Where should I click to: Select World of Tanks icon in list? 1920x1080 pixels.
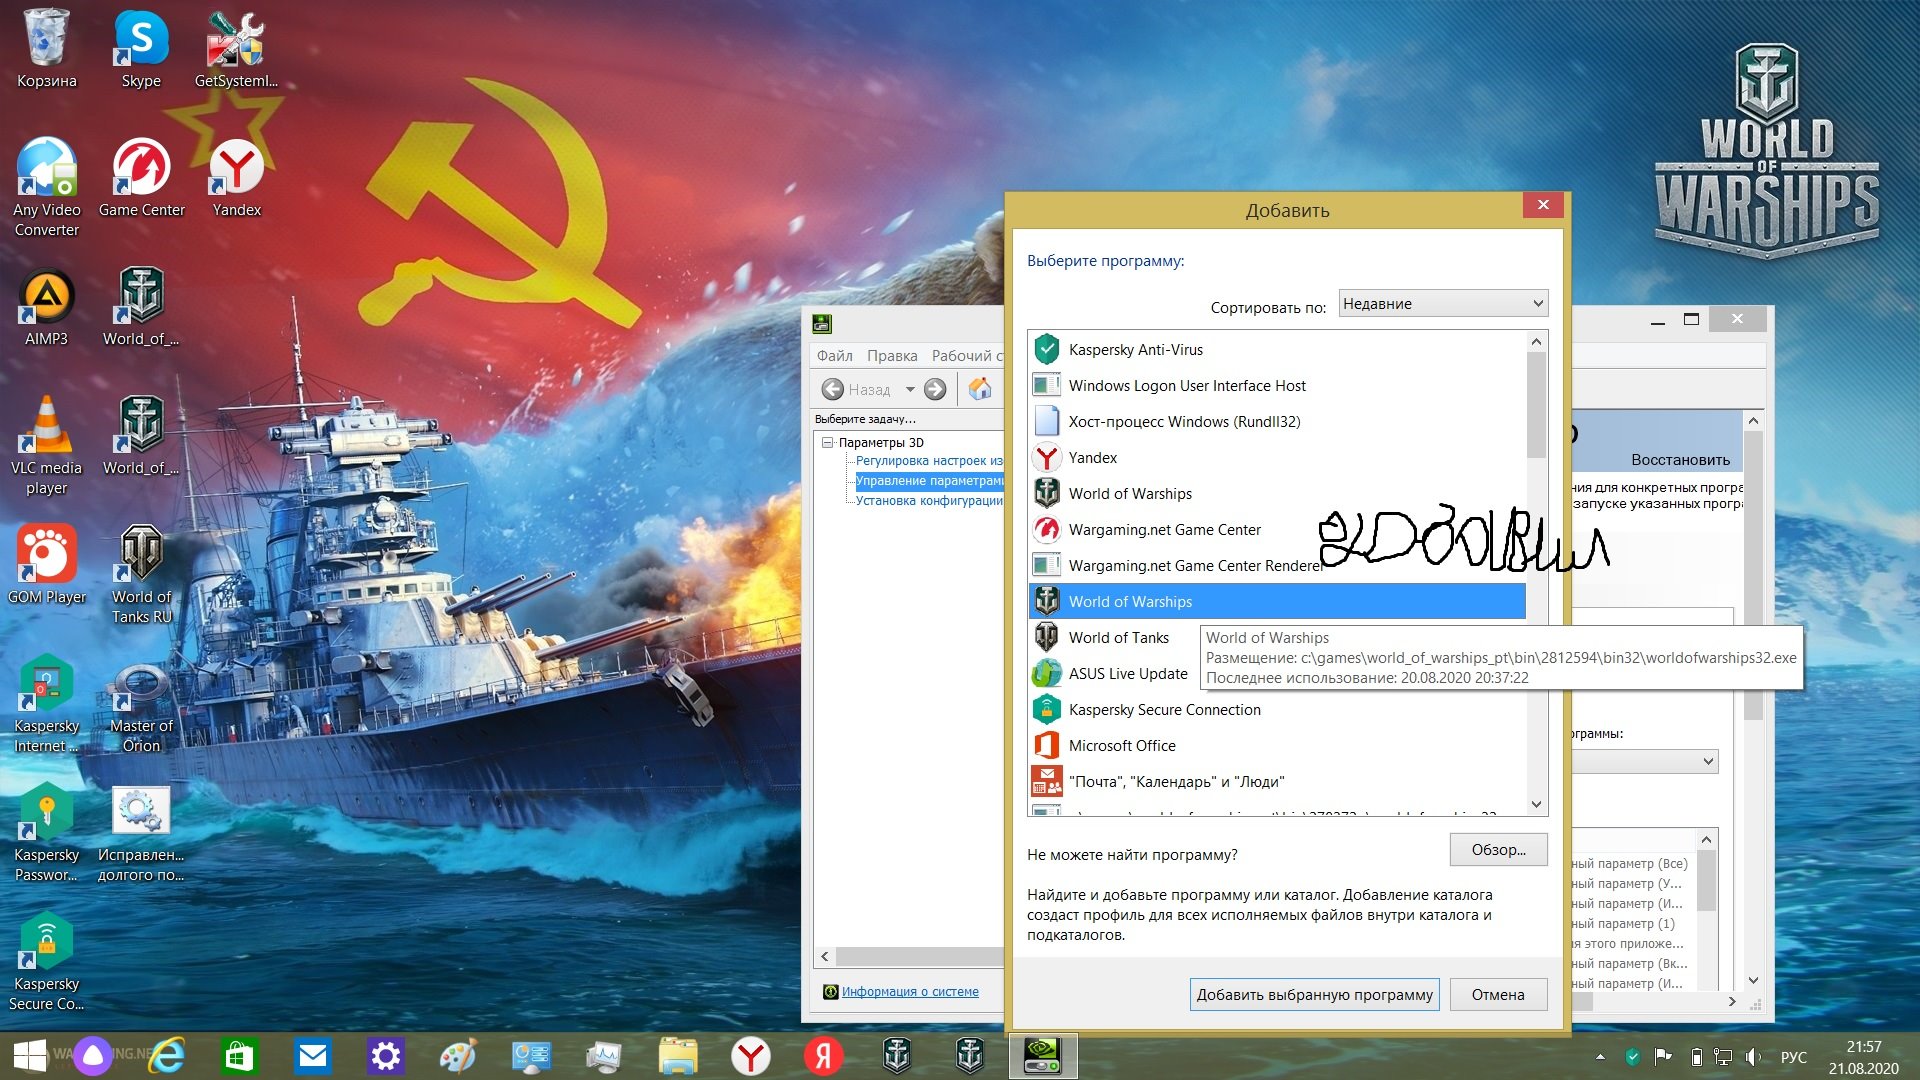1046,637
